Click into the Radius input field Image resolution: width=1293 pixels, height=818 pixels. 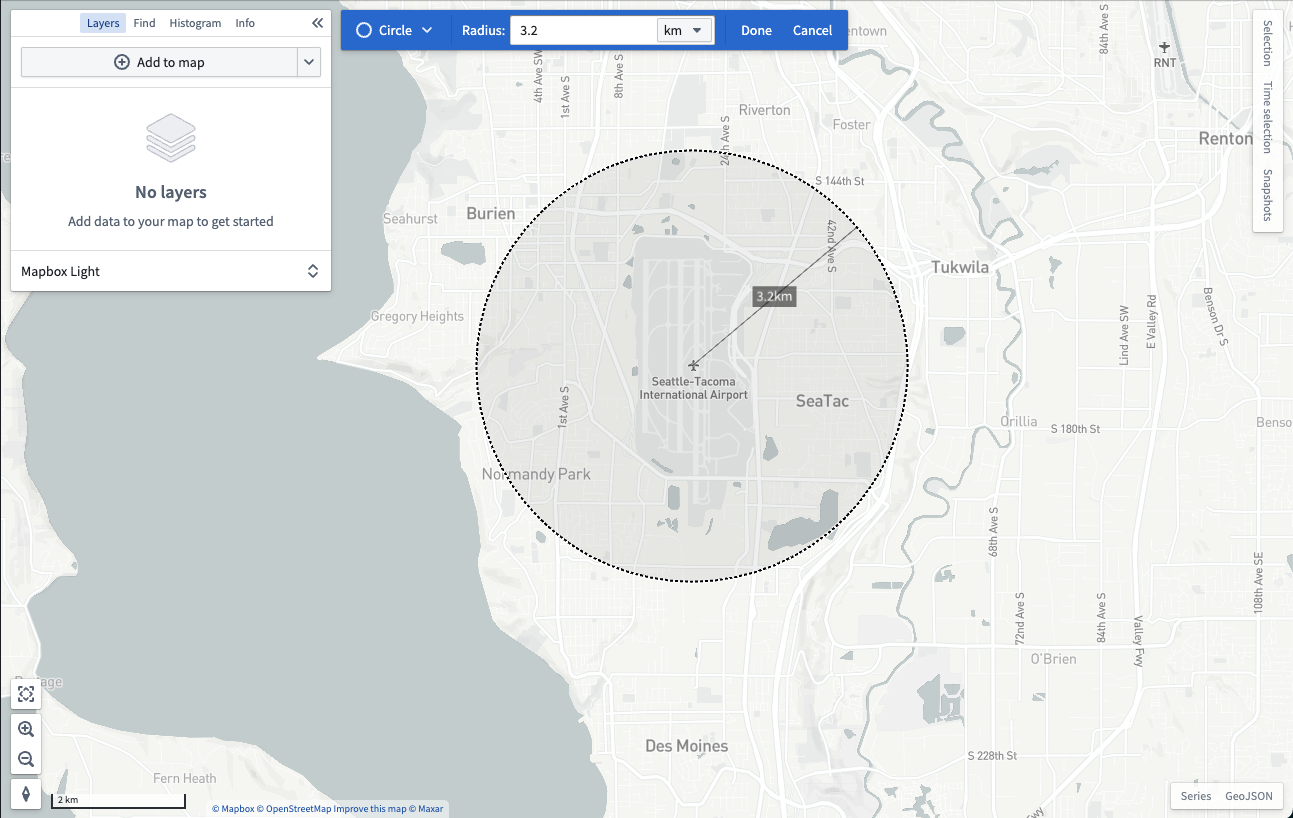click(x=583, y=30)
